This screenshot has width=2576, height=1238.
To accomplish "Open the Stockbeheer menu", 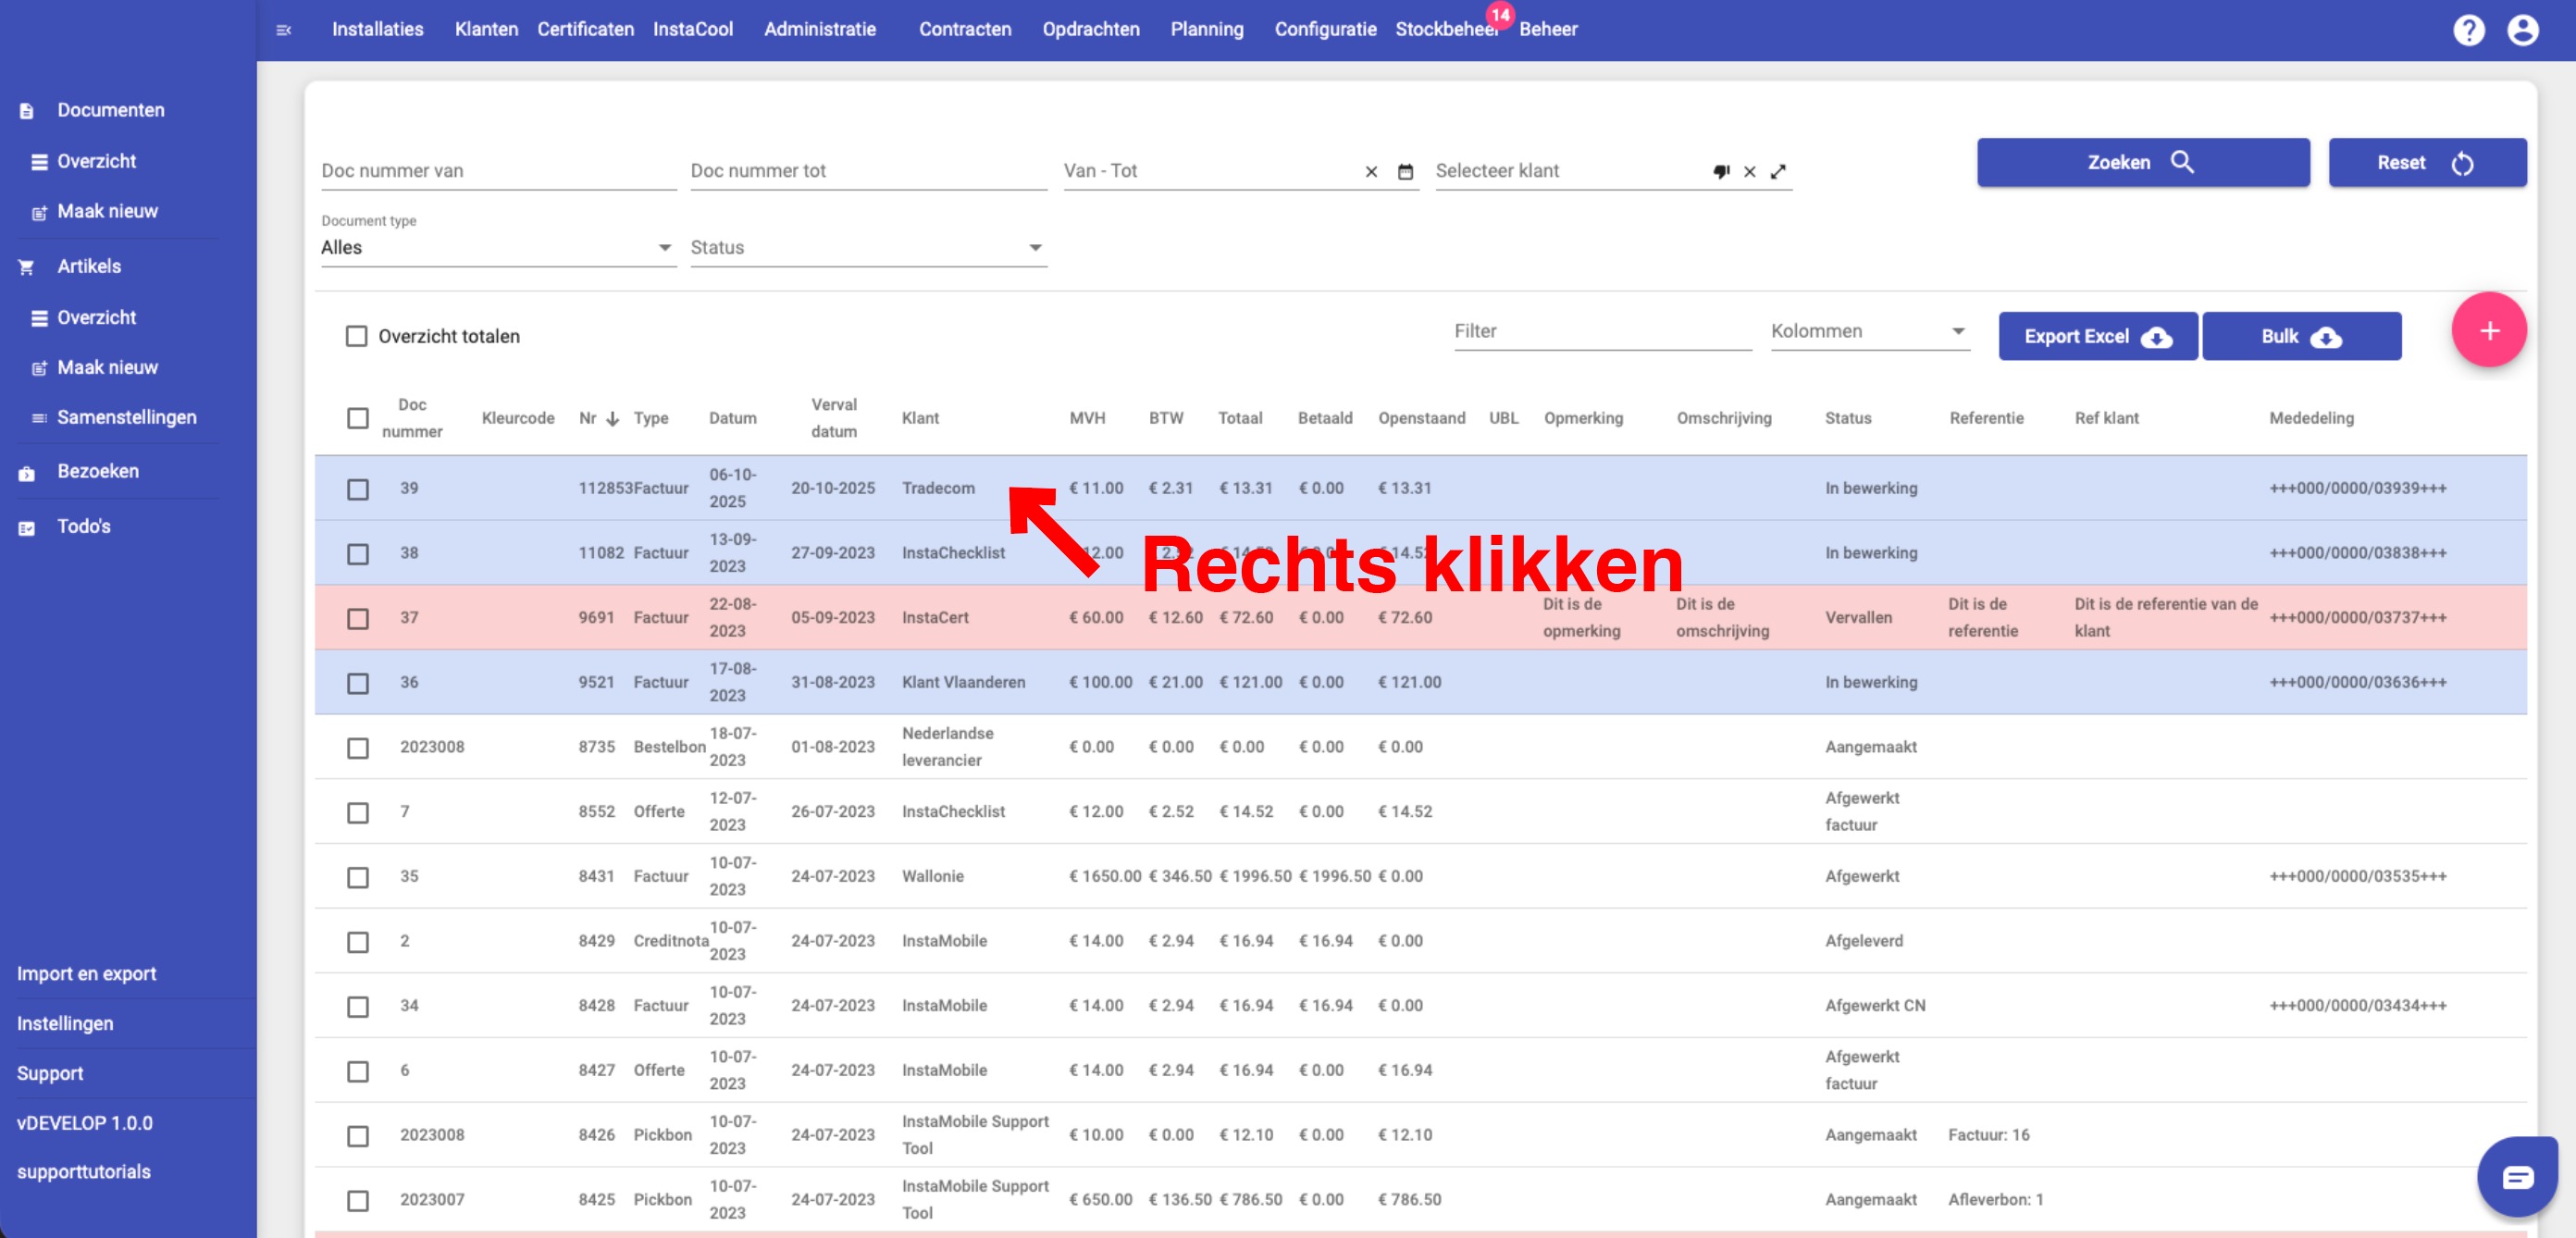I will (1445, 30).
